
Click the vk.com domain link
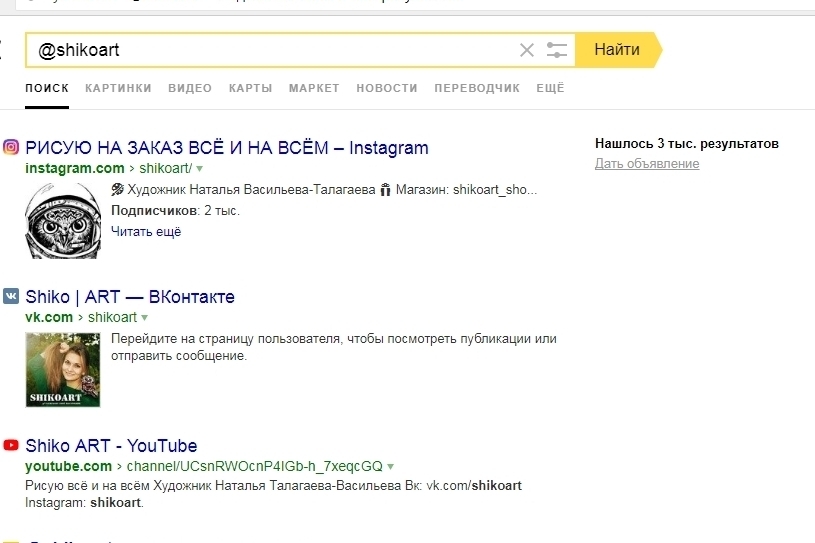(49, 317)
